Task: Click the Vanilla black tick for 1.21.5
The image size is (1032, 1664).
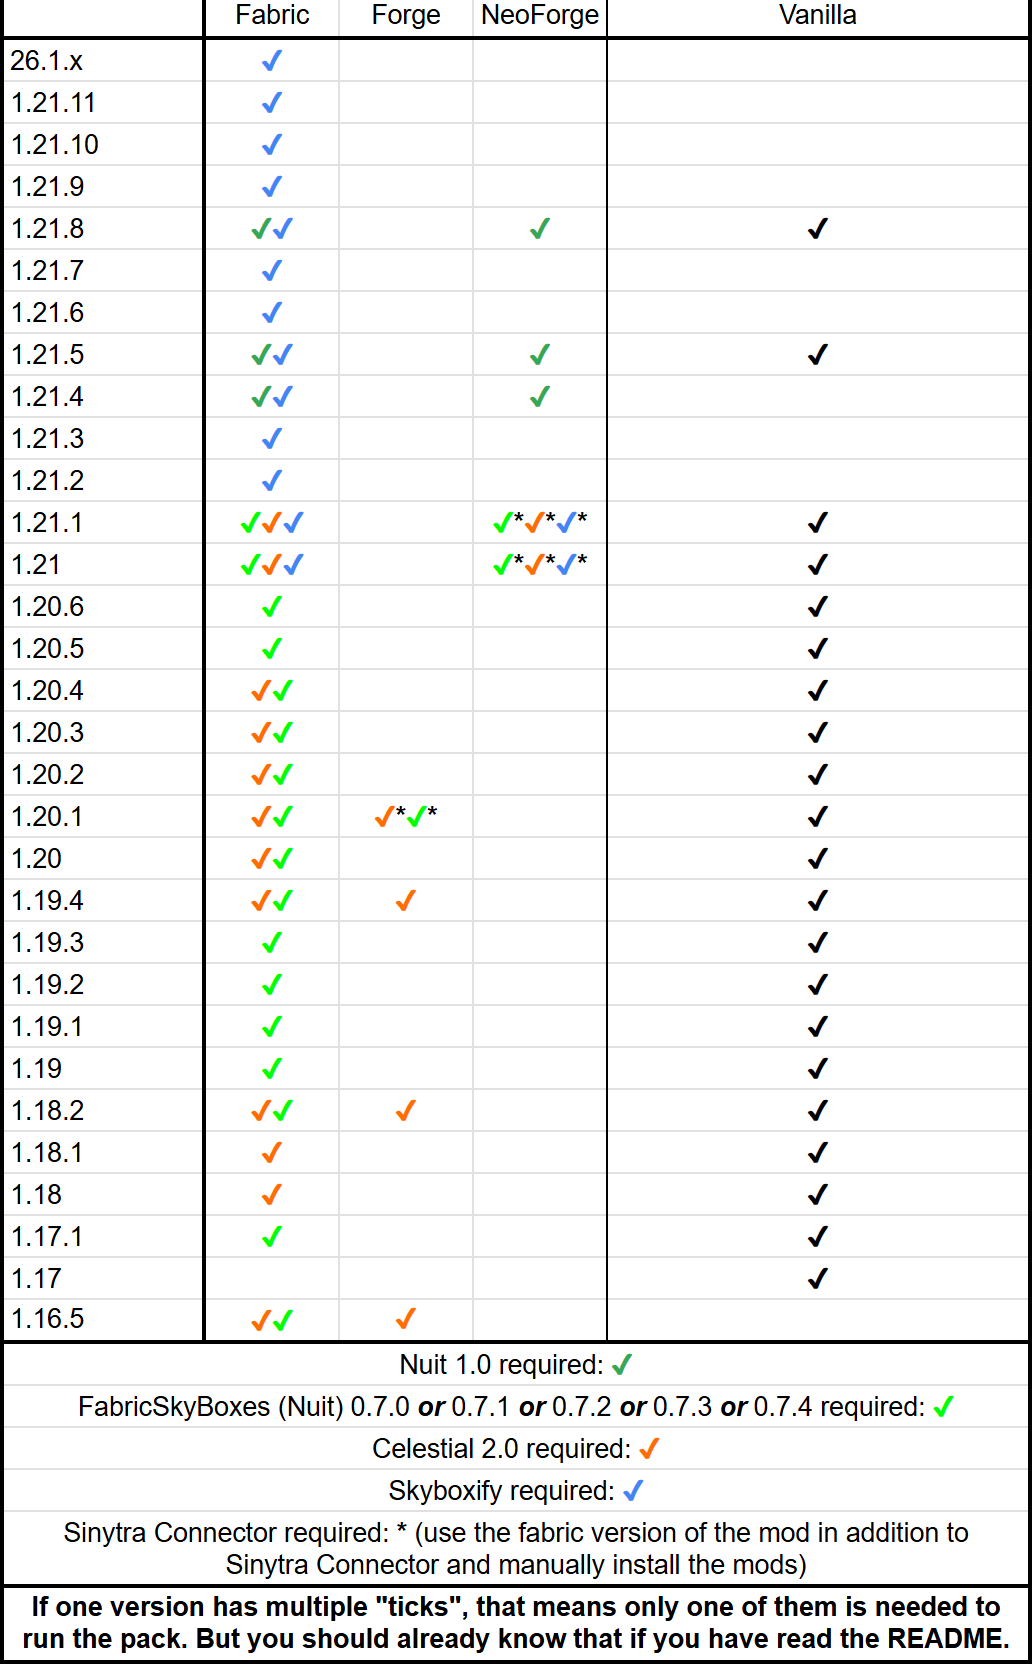Action: 818,355
